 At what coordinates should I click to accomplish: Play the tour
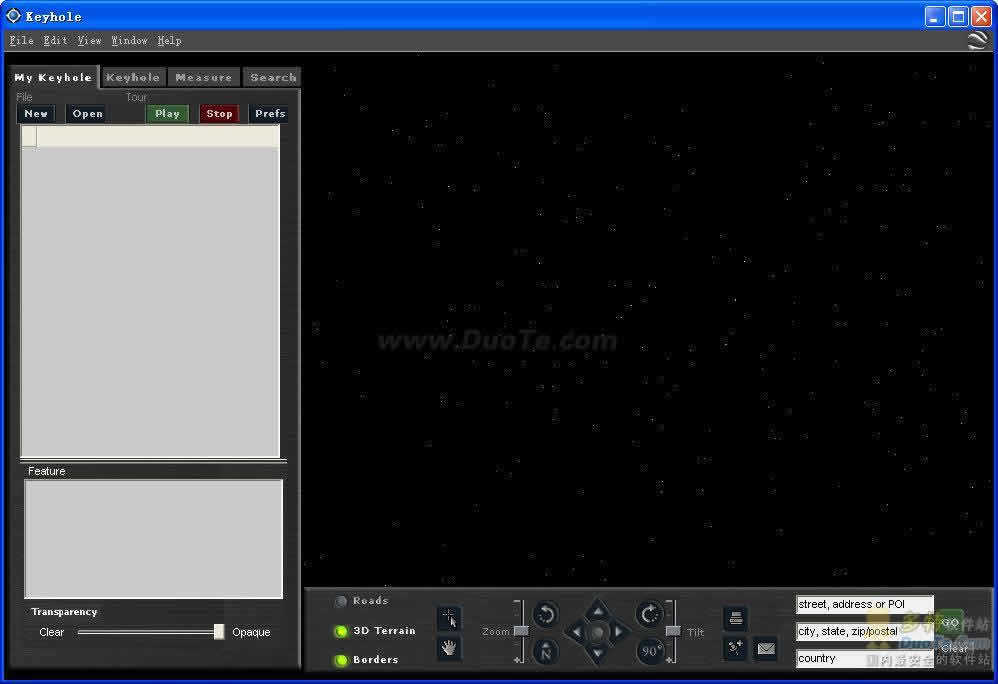click(x=167, y=114)
